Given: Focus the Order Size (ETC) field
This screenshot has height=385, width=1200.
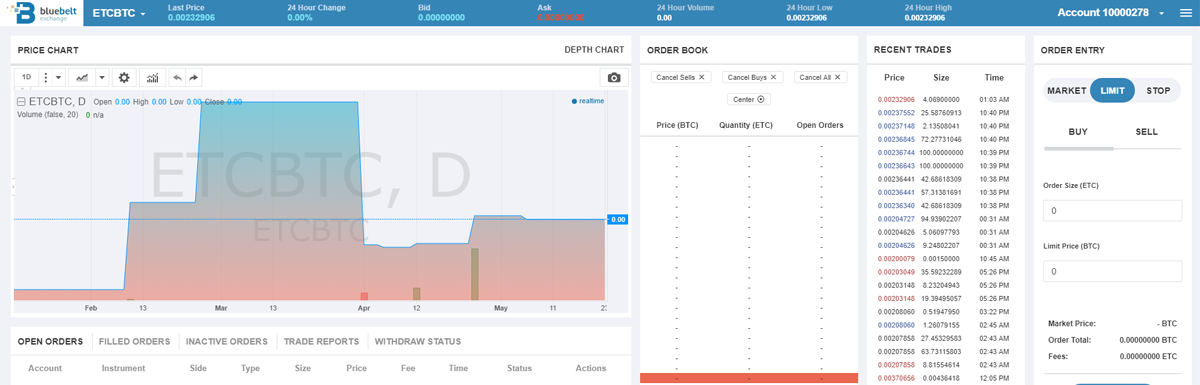Looking at the screenshot, I should coord(1112,211).
